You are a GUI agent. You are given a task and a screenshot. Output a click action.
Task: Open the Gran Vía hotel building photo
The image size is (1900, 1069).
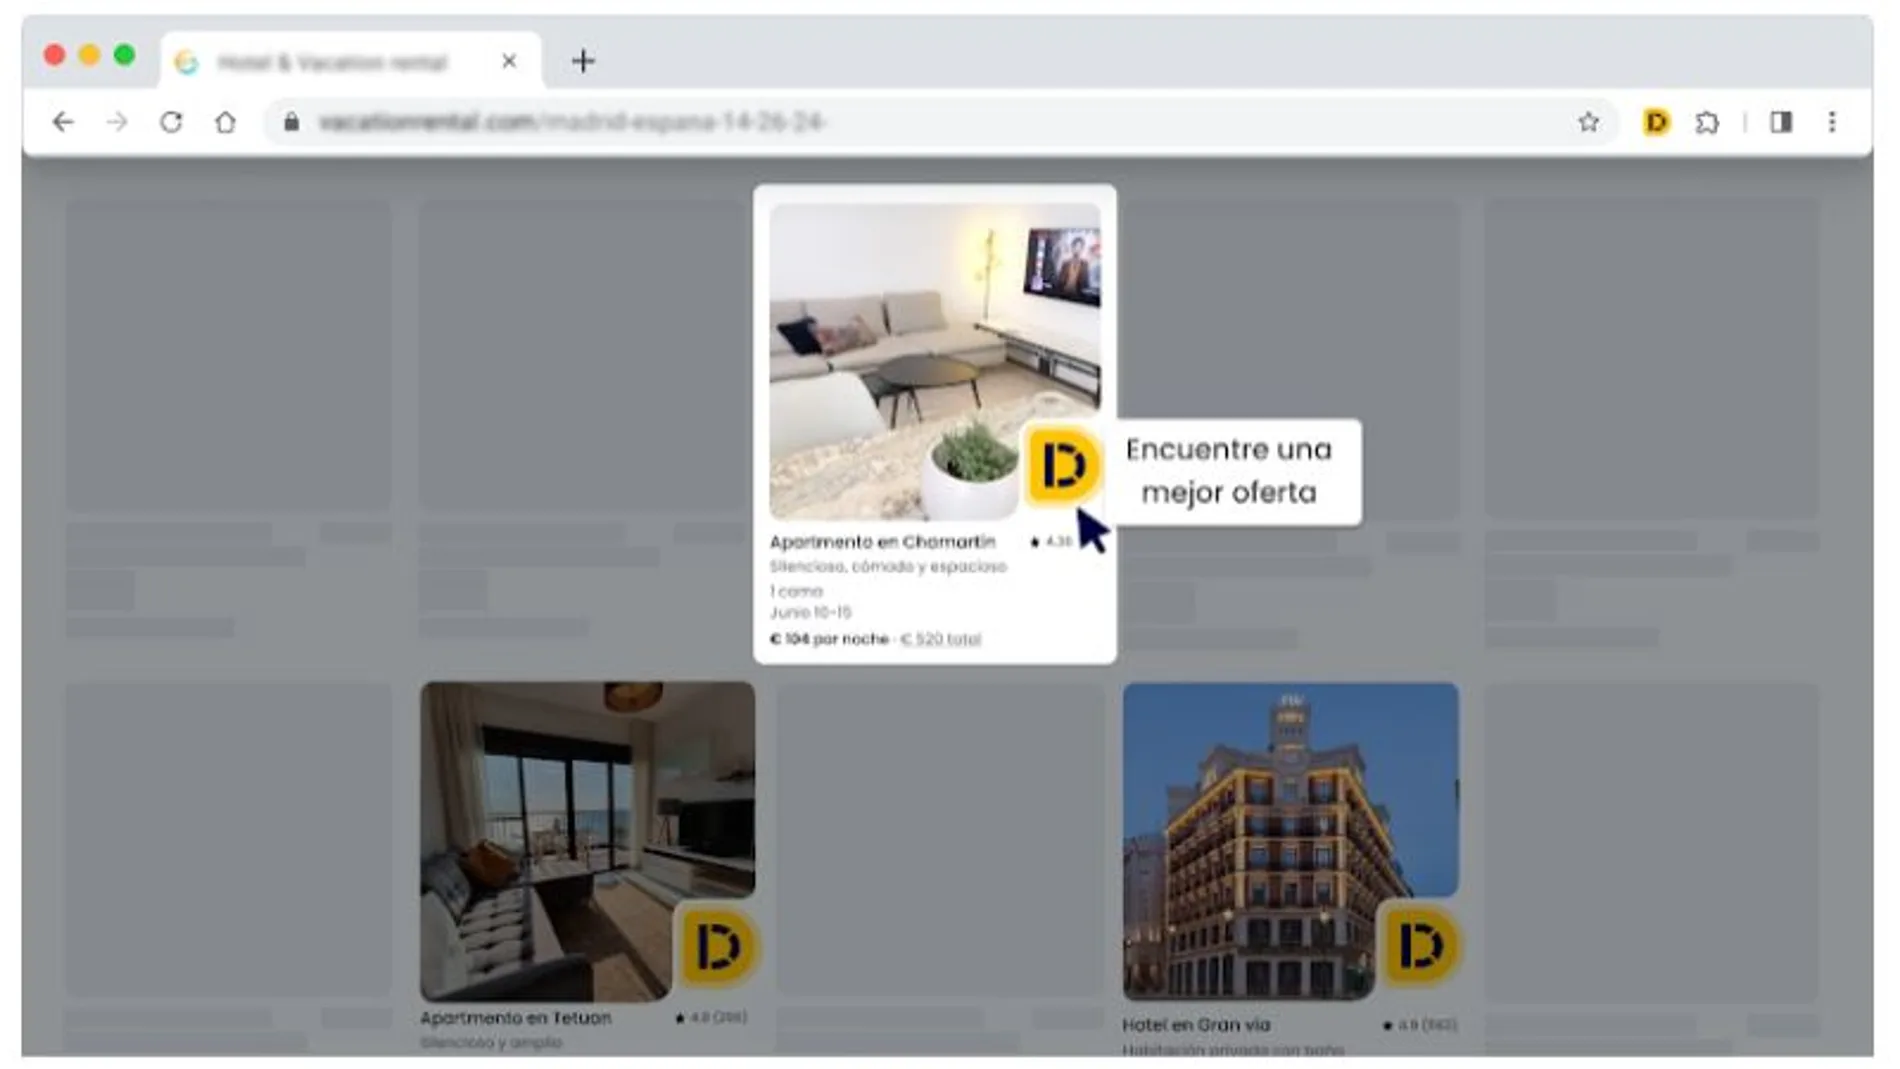pyautogui.click(x=1290, y=841)
